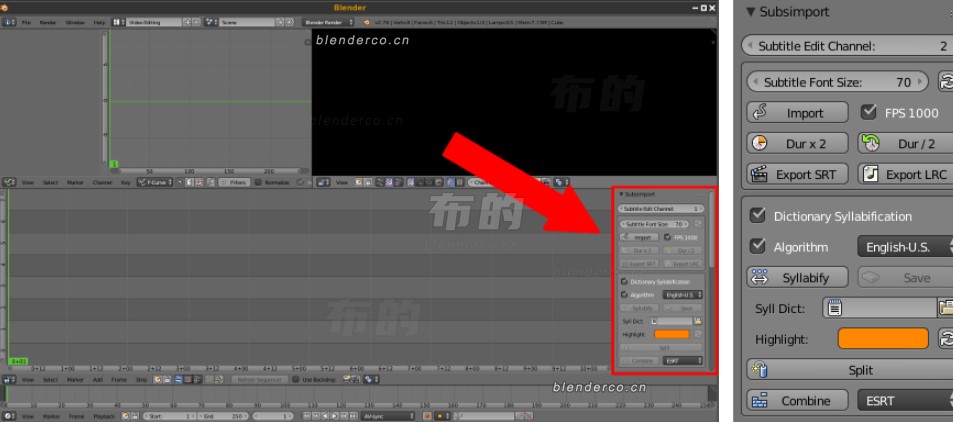Click Syllabify in the enlarged panel
This screenshot has width=953, height=422.
797,278
